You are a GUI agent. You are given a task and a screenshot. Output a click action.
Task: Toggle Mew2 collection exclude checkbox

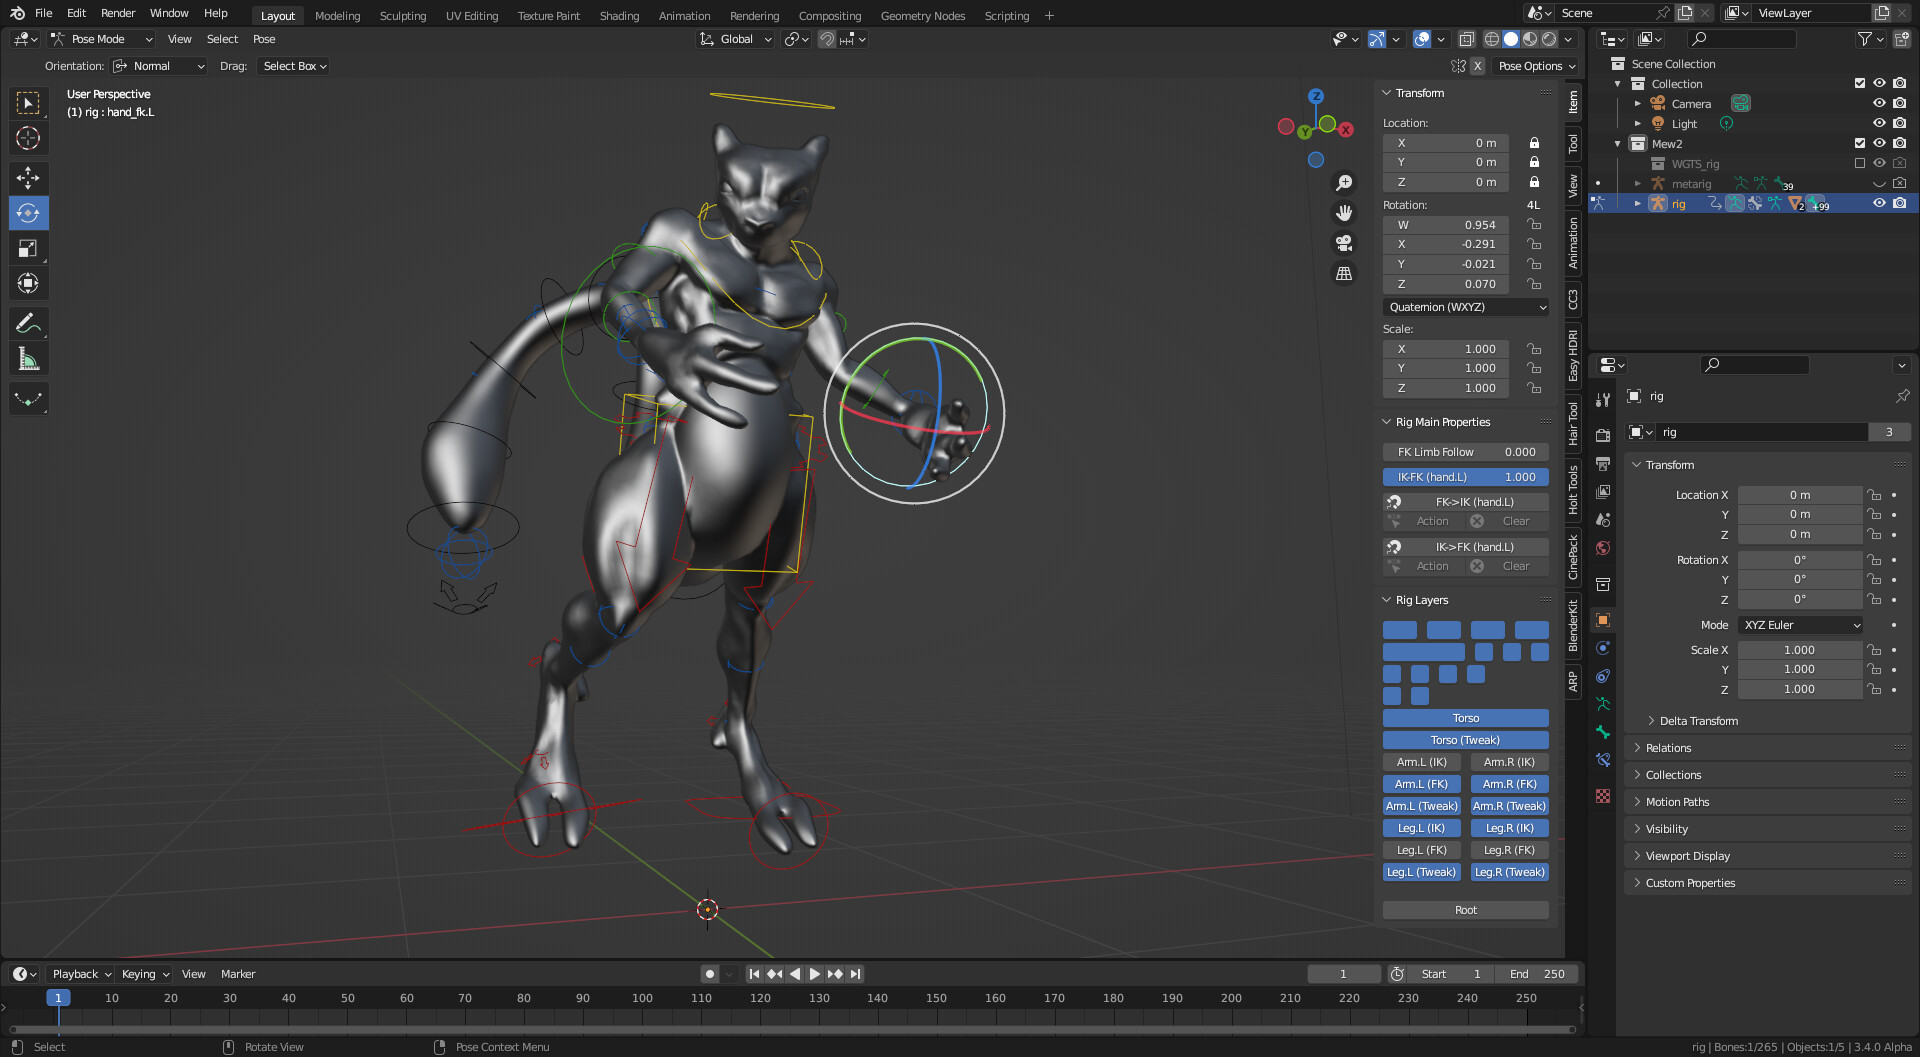[1860, 144]
